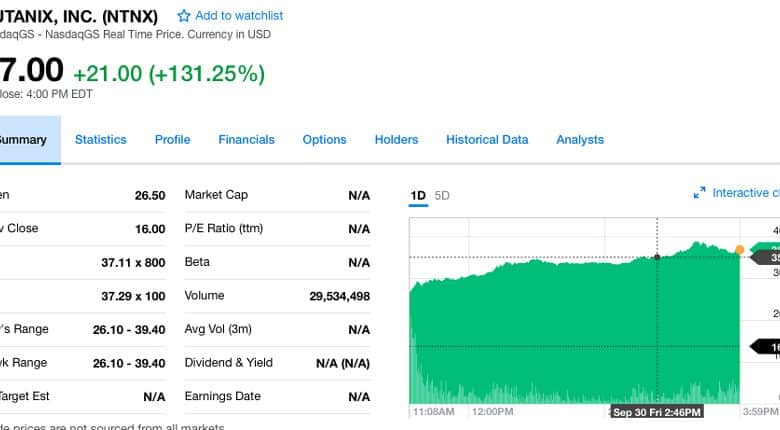Click the star icon beside Add to watchlist
The width and height of the screenshot is (780, 430).
click(184, 16)
